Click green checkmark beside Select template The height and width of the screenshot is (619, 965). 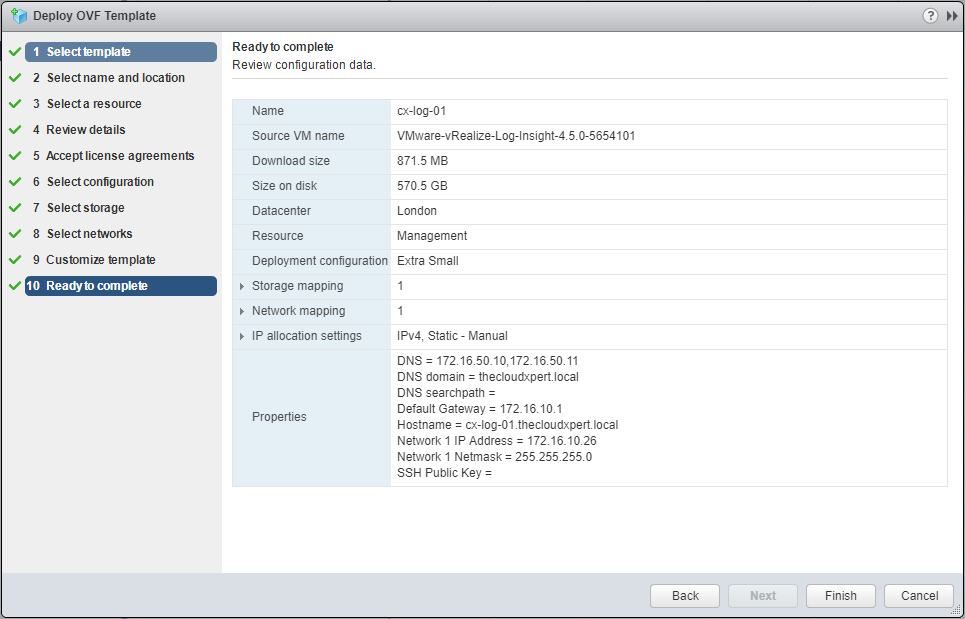[14, 52]
